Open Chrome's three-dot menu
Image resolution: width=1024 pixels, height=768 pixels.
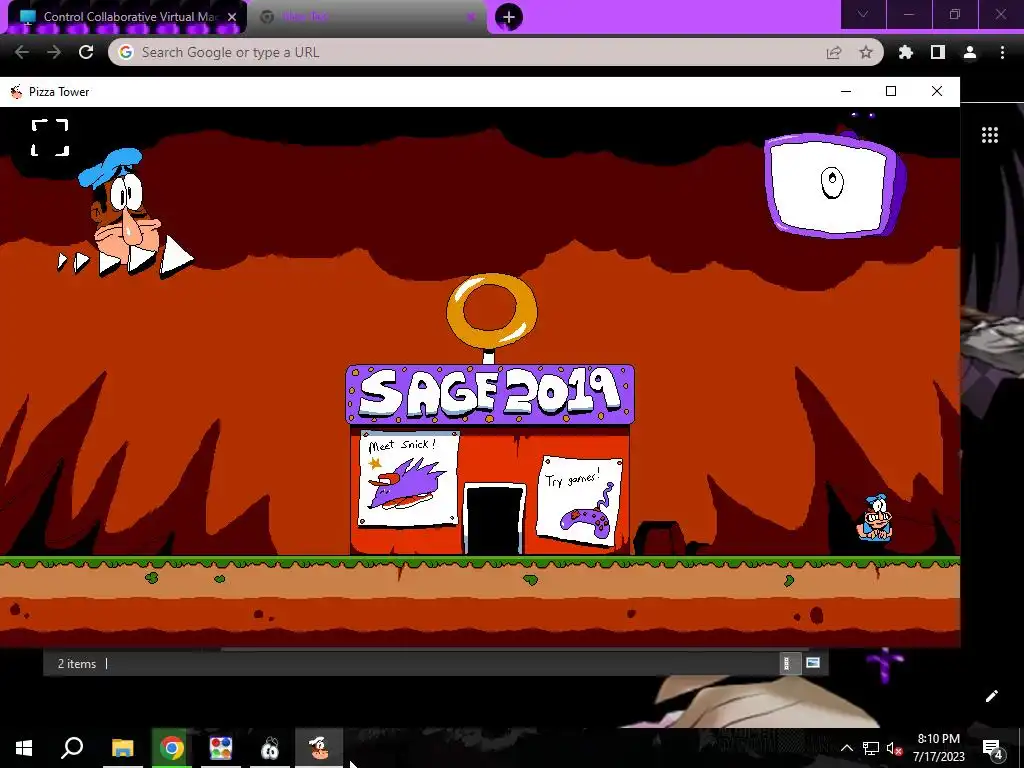tap(1002, 52)
